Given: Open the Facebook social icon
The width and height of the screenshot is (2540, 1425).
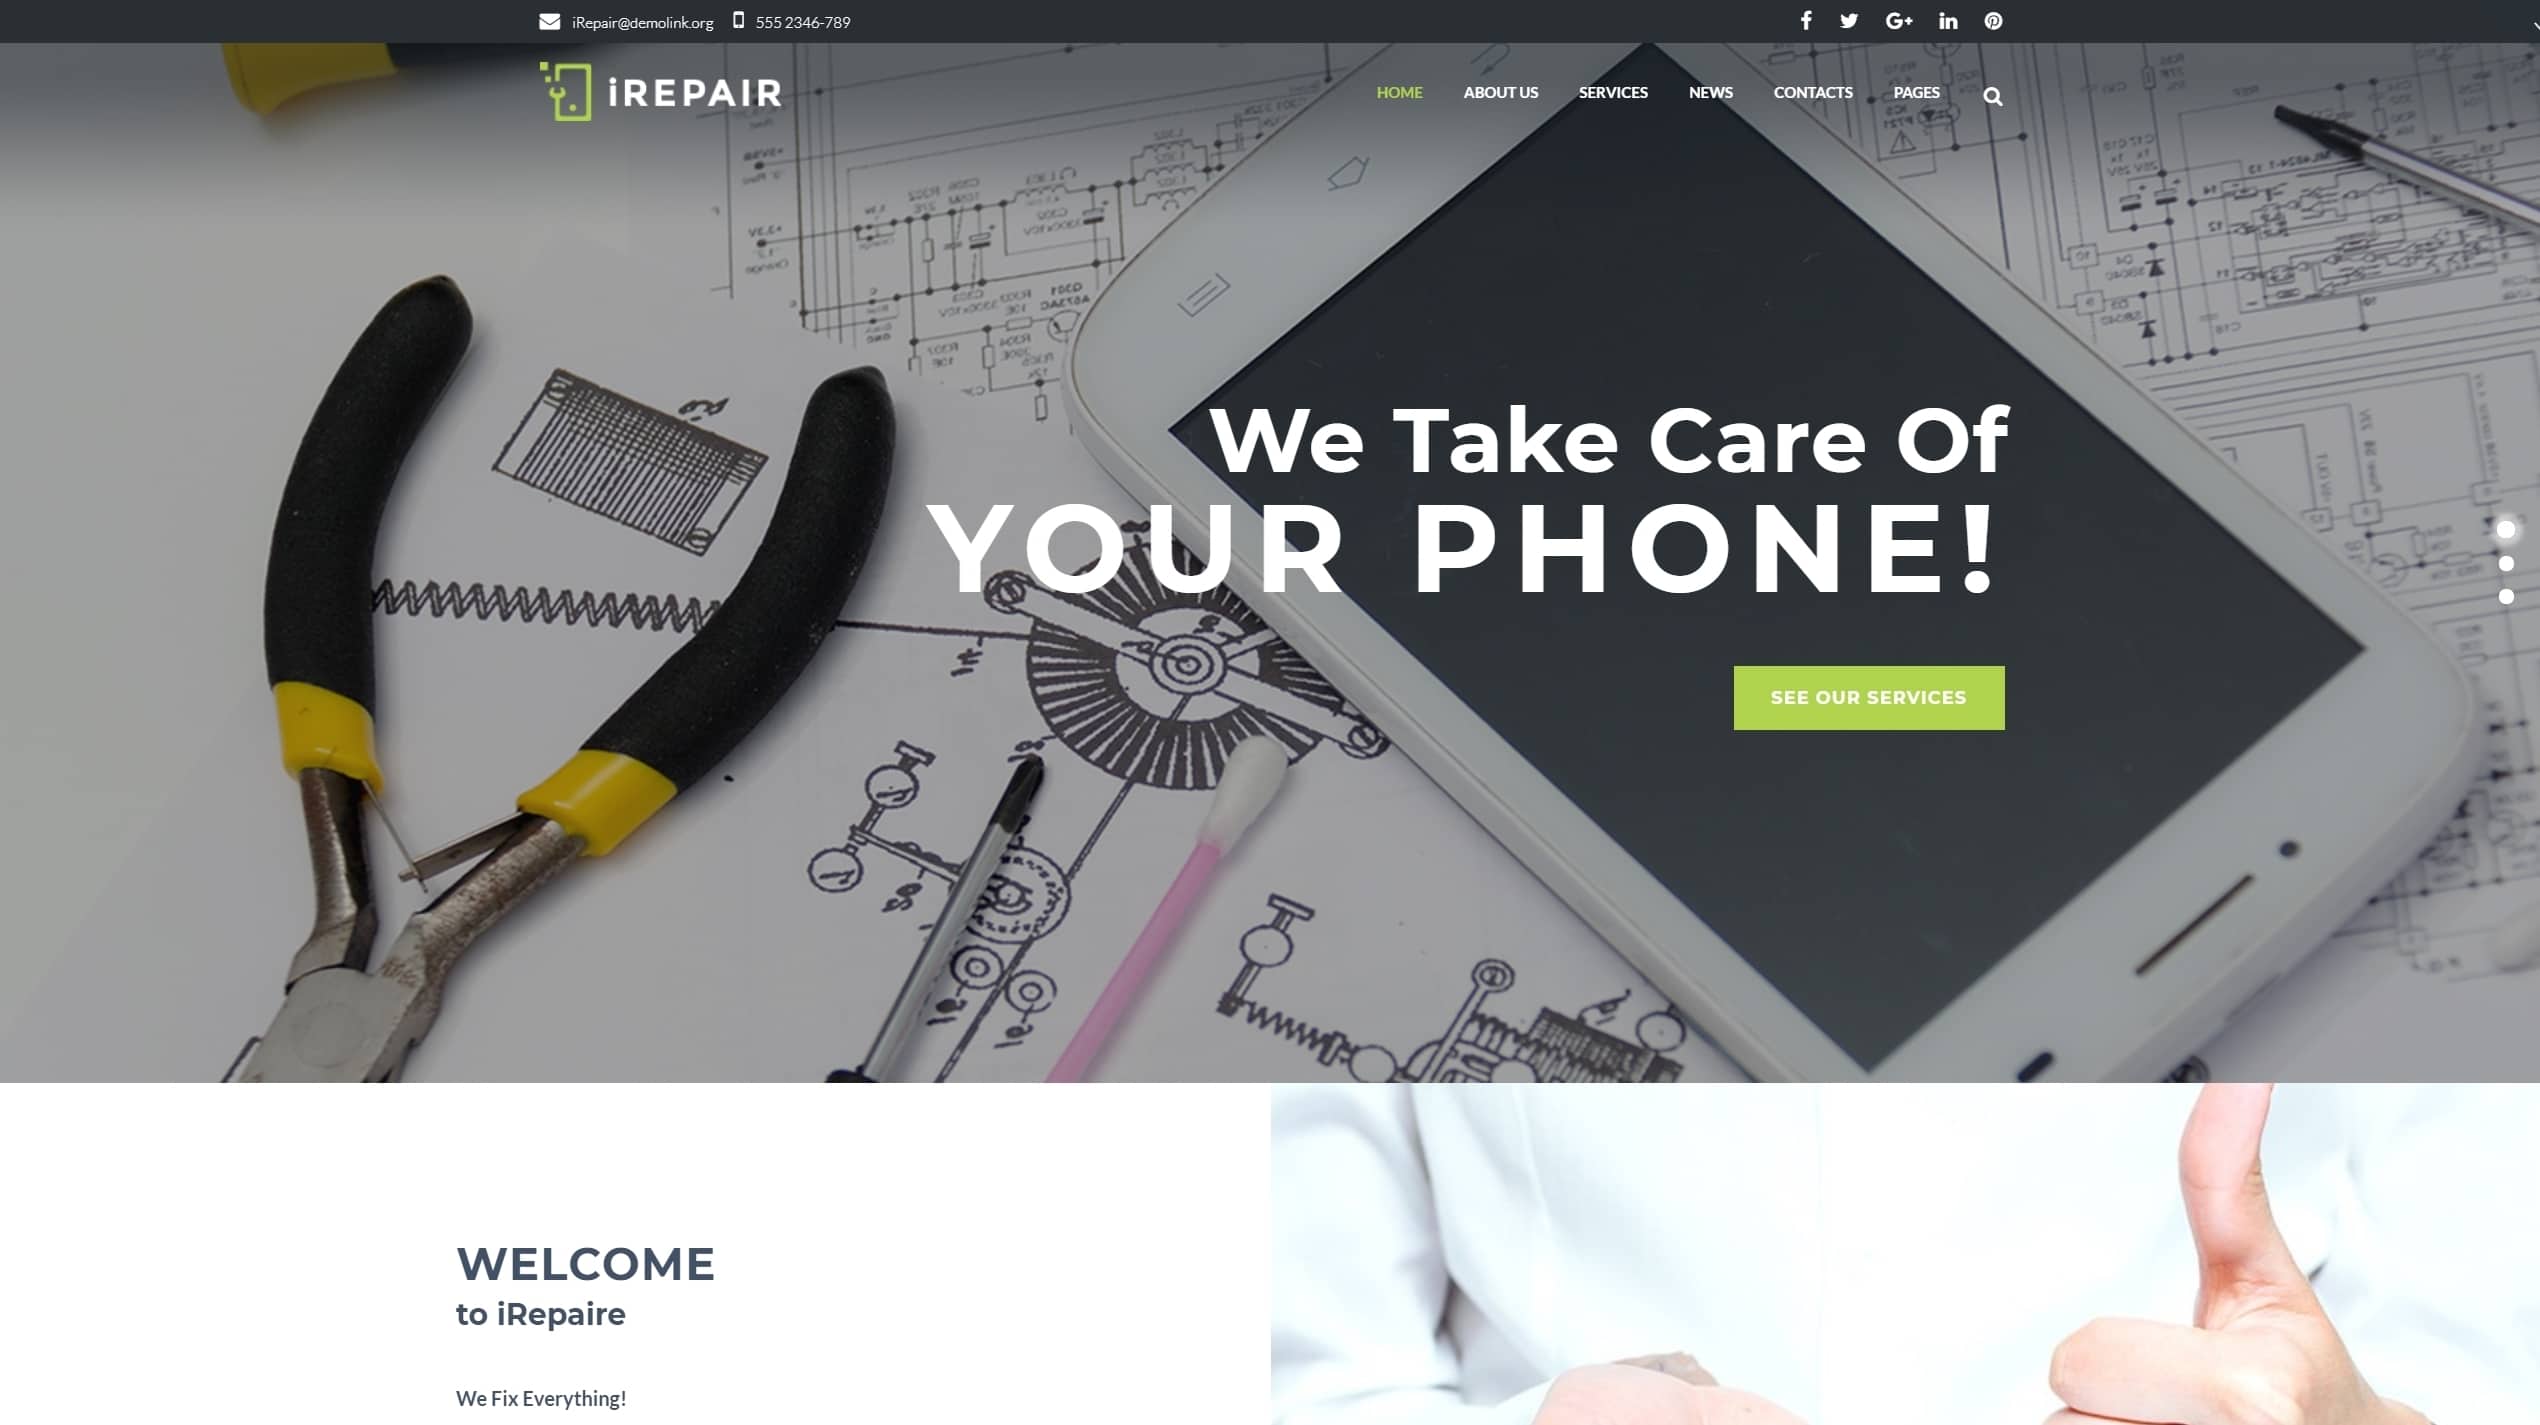Looking at the screenshot, I should tap(1806, 21).
